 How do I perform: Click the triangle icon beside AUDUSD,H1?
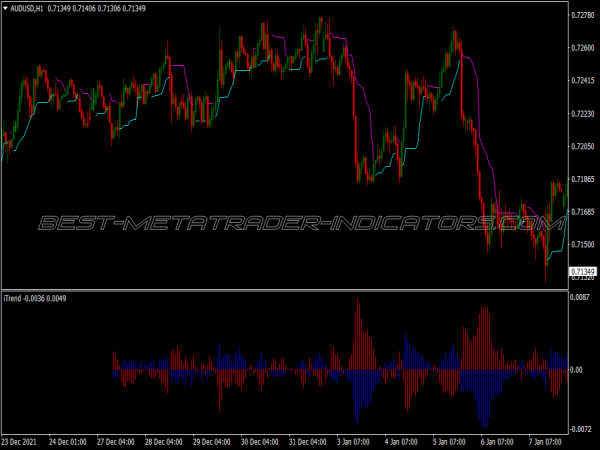click(x=5, y=8)
